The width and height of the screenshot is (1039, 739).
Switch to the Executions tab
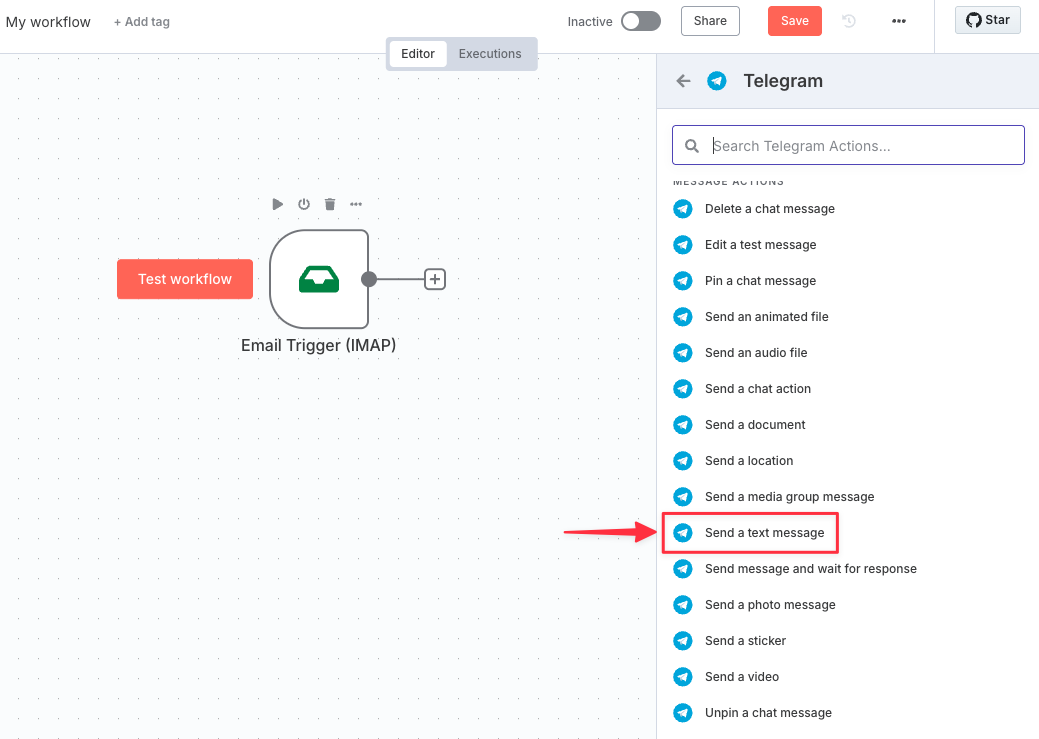tap(490, 54)
